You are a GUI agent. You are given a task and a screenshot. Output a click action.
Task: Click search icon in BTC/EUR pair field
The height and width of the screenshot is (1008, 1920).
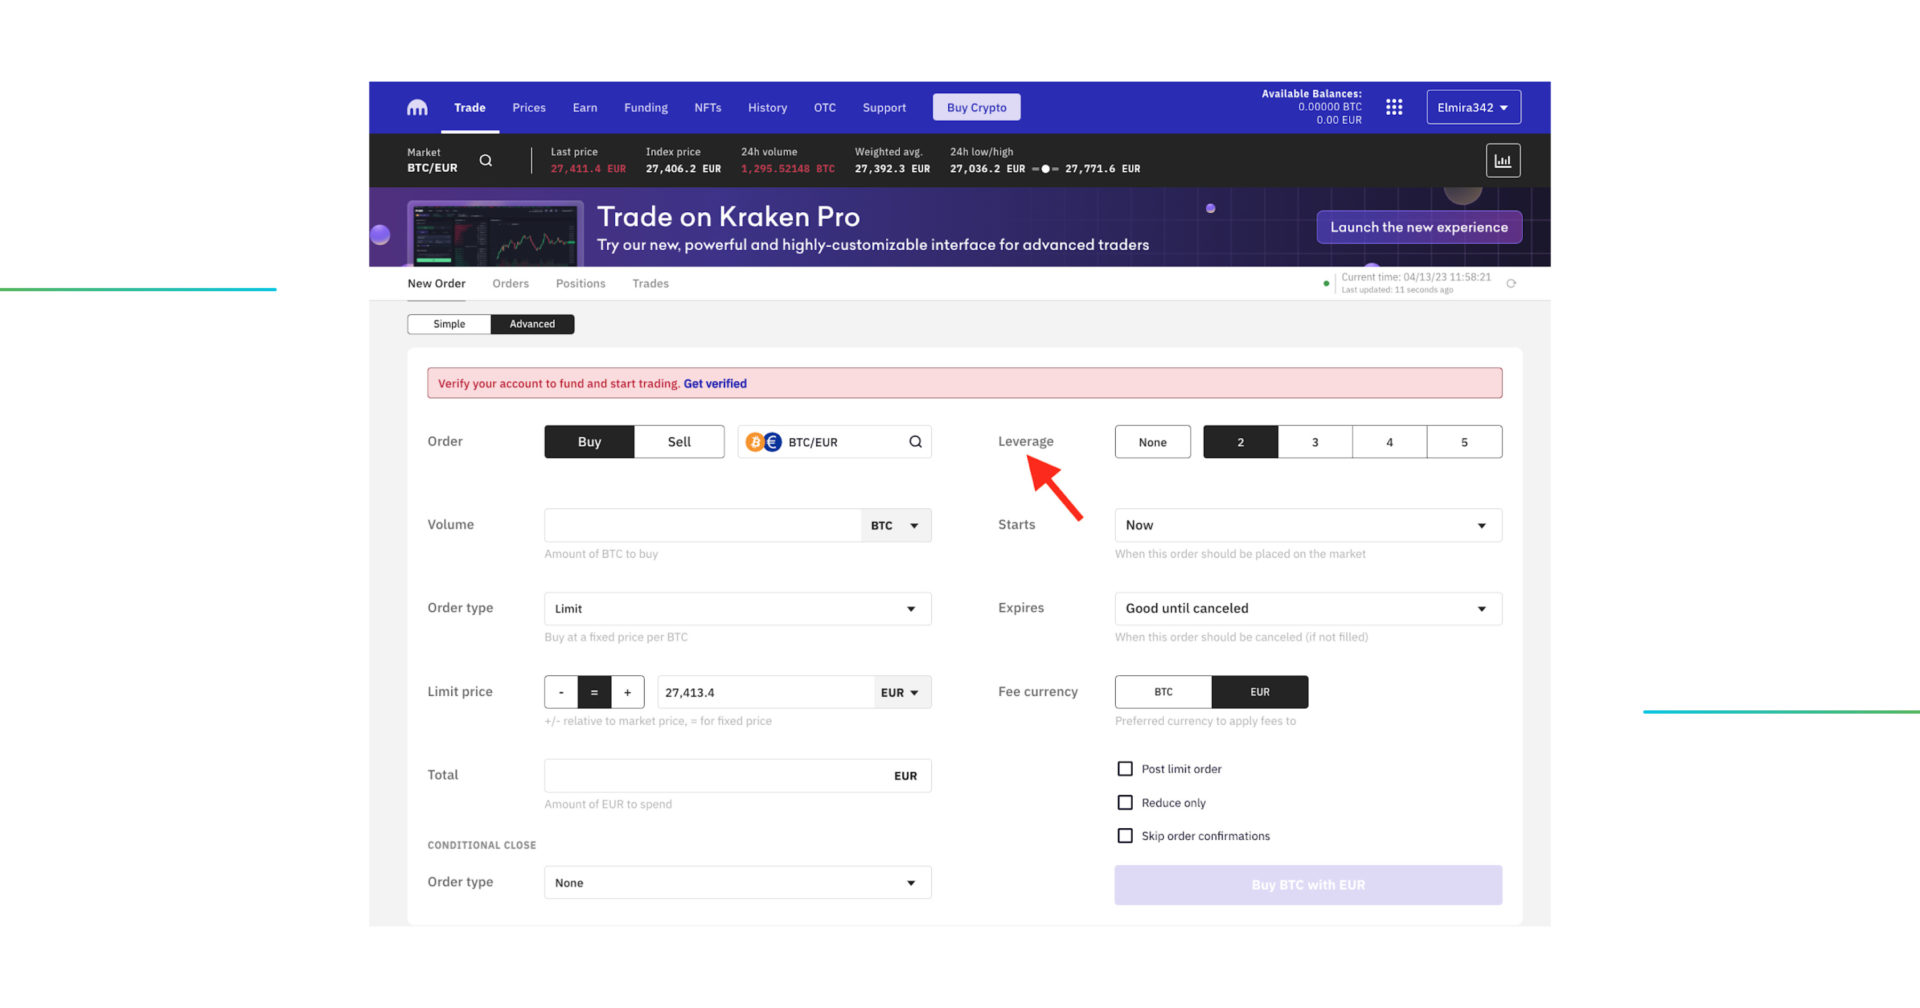coord(915,442)
